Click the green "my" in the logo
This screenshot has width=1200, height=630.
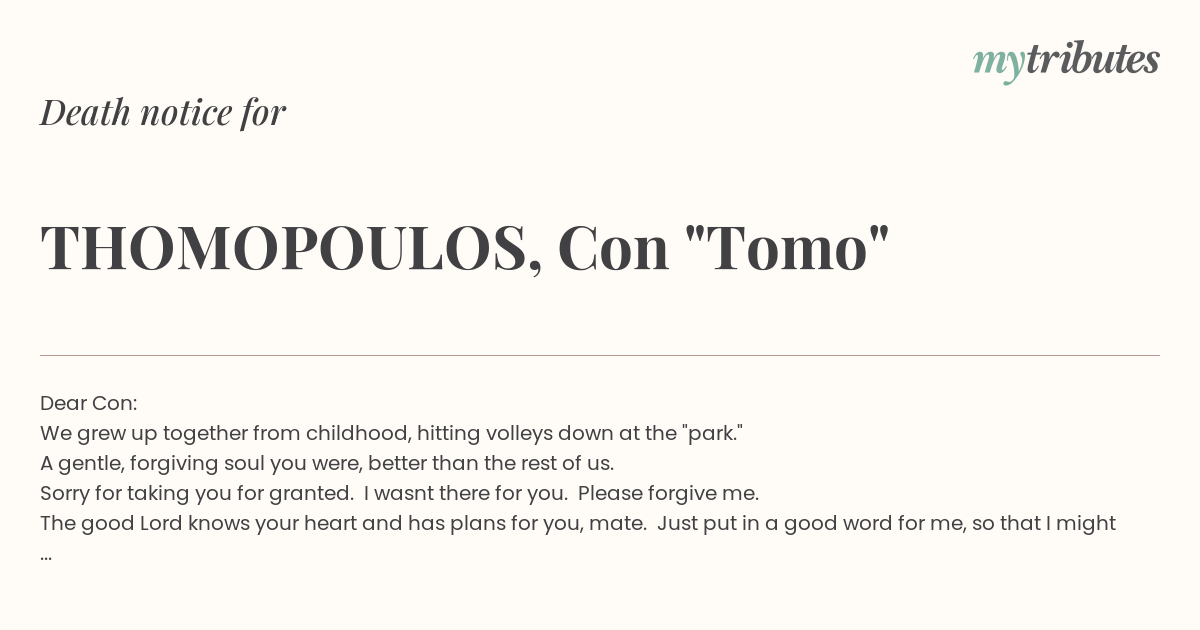[x=998, y=62]
